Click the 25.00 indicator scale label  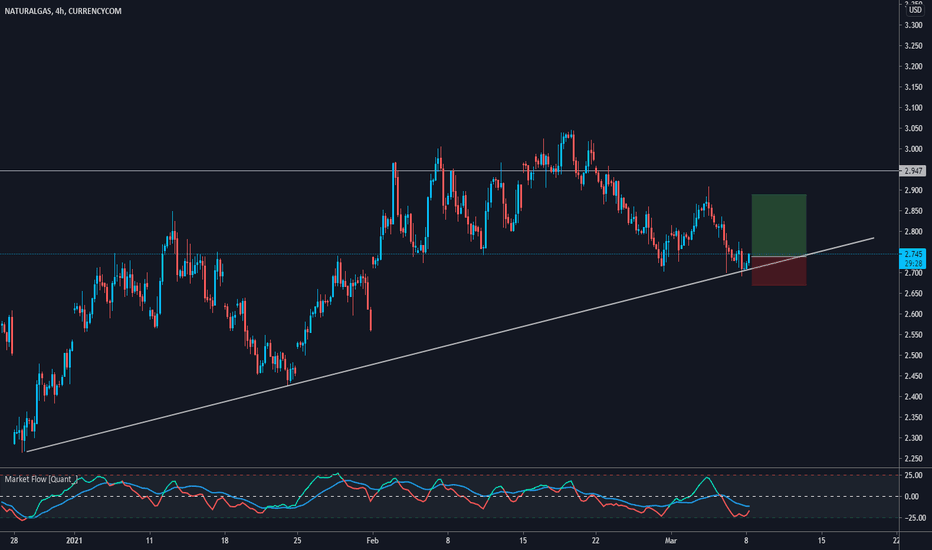915,475
